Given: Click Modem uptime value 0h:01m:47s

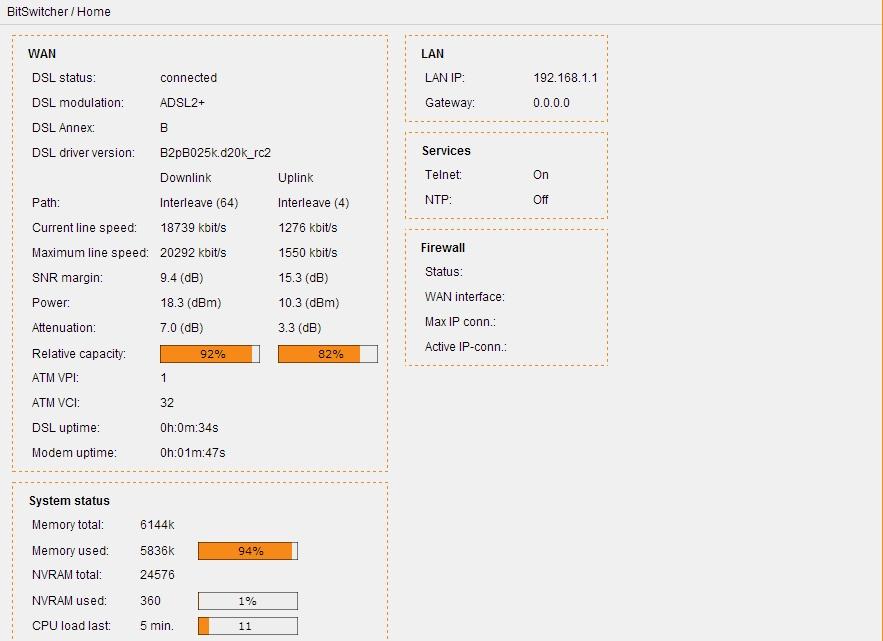Looking at the screenshot, I should [x=193, y=452].
